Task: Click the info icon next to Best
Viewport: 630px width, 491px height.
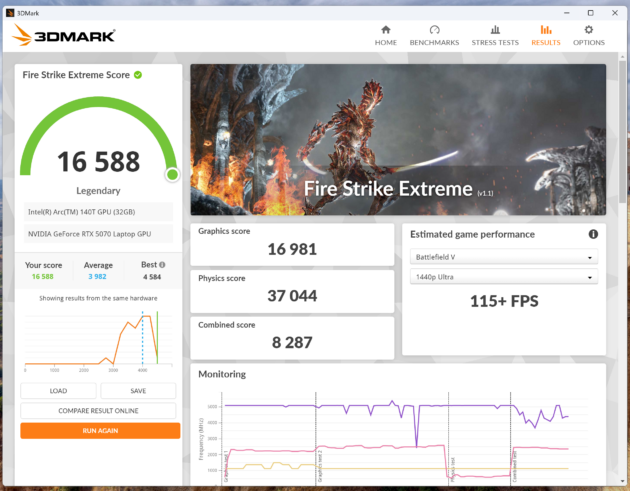Action: click(162, 266)
